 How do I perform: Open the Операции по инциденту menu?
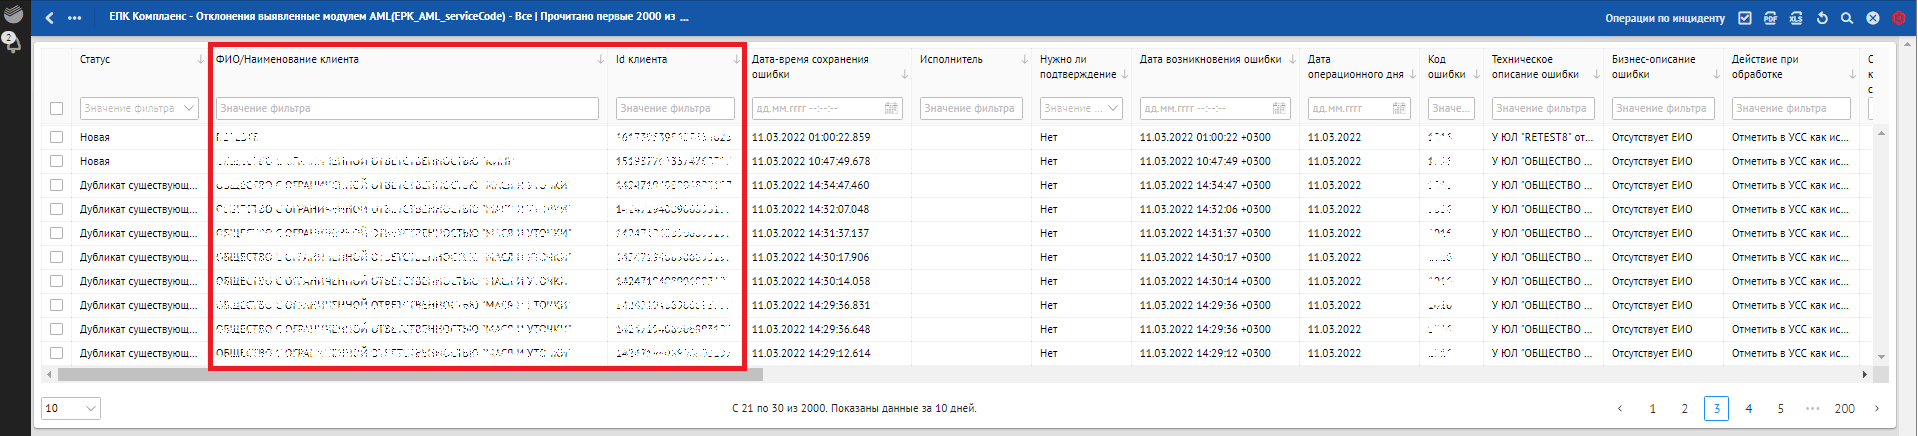(1664, 18)
